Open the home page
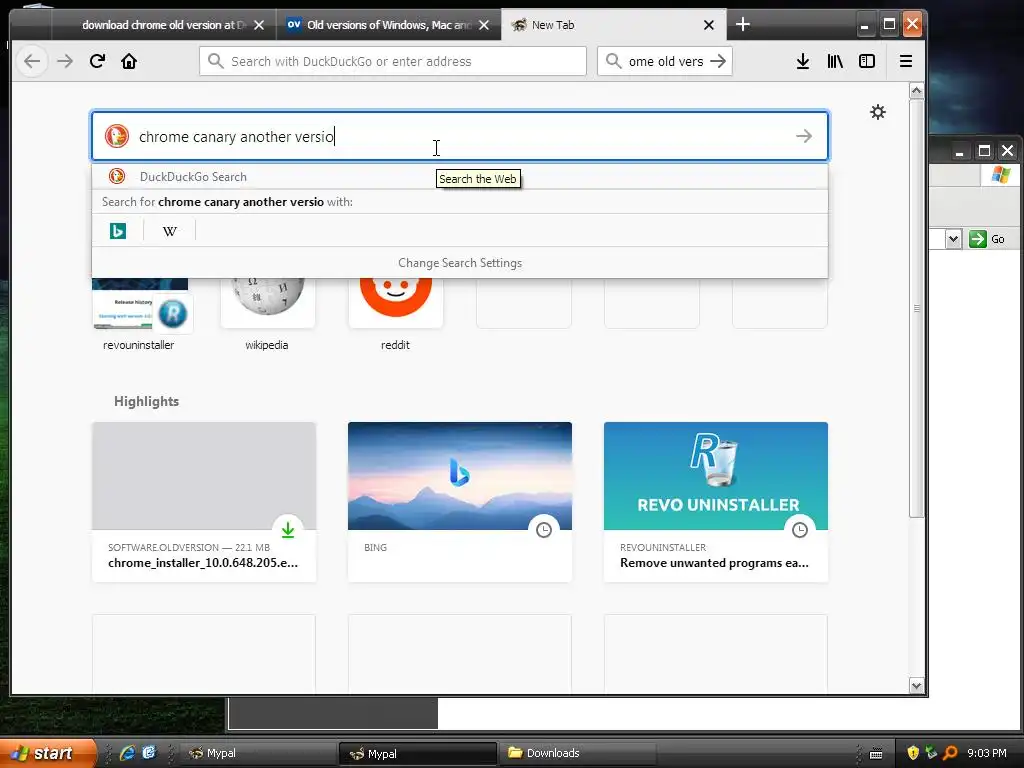1024x768 pixels. click(129, 61)
